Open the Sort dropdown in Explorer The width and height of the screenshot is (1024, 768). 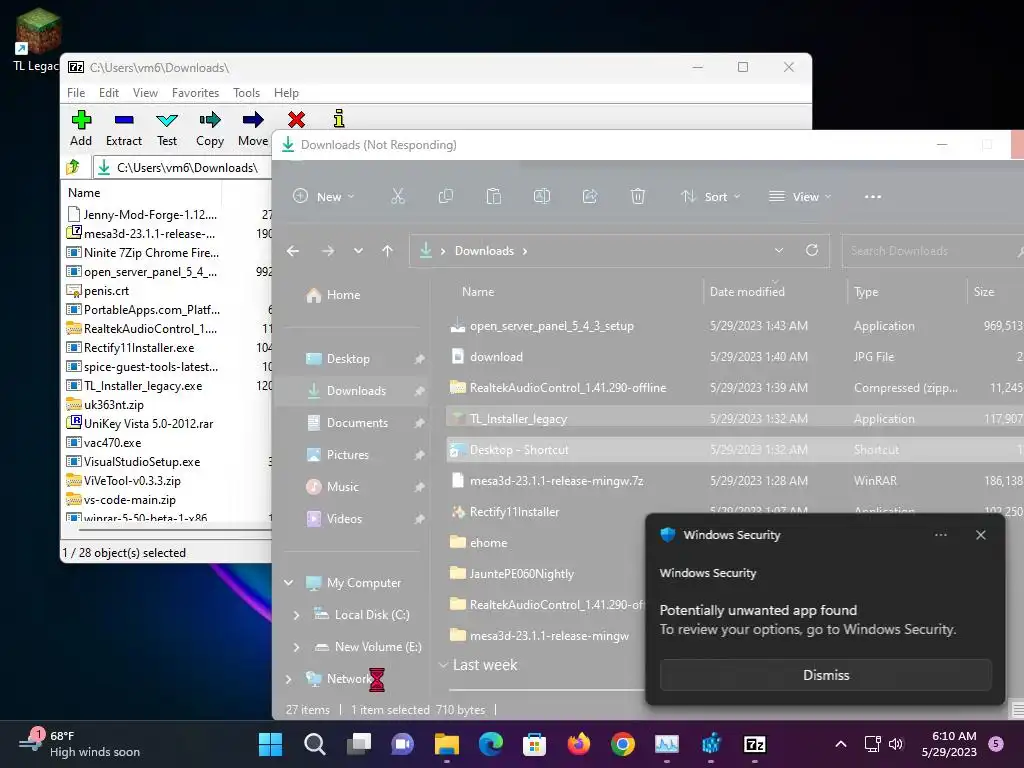click(x=711, y=197)
